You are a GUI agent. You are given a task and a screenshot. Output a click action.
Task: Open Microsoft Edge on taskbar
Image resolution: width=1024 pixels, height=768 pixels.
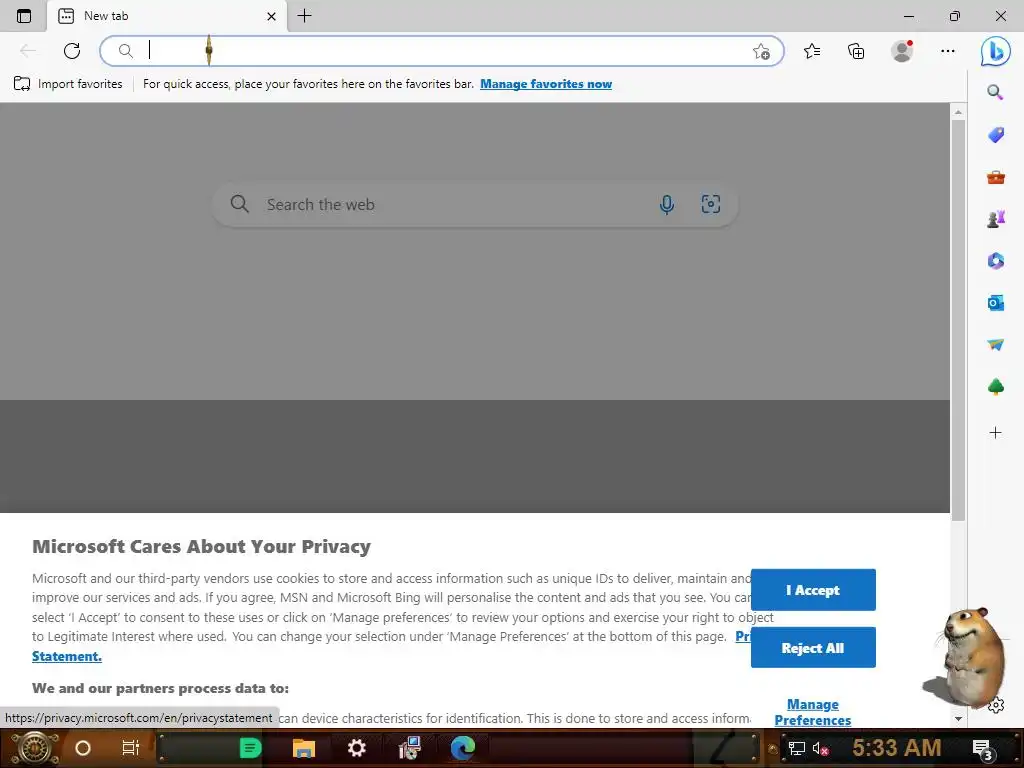[462, 748]
